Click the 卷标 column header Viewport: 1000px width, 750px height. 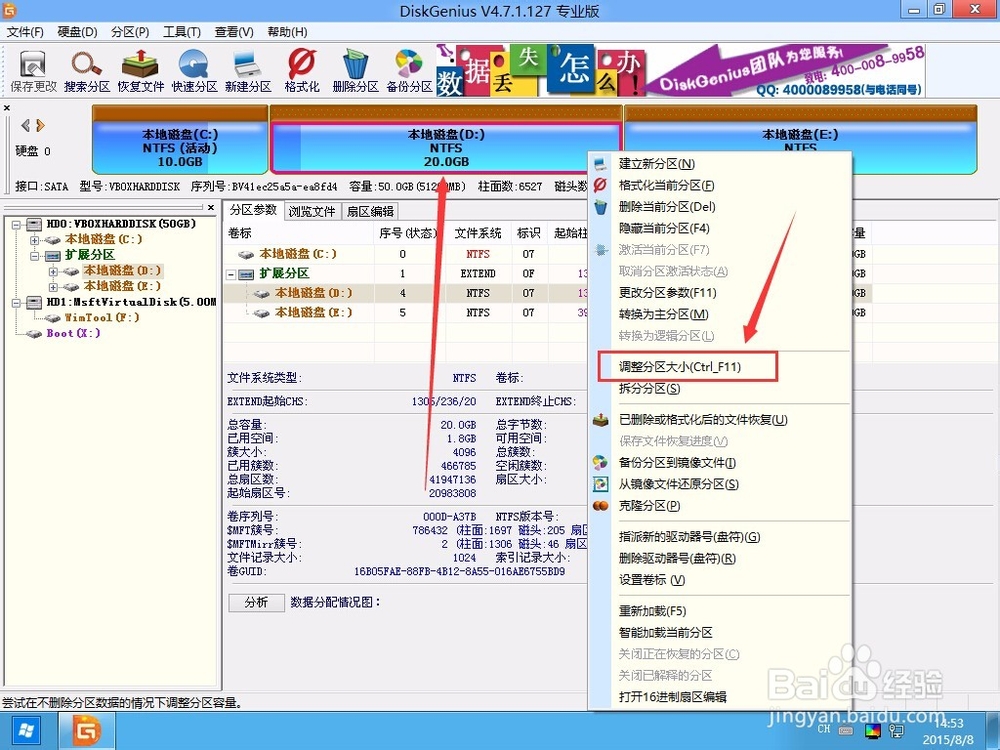pyautogui.click(x=298, y=233)
